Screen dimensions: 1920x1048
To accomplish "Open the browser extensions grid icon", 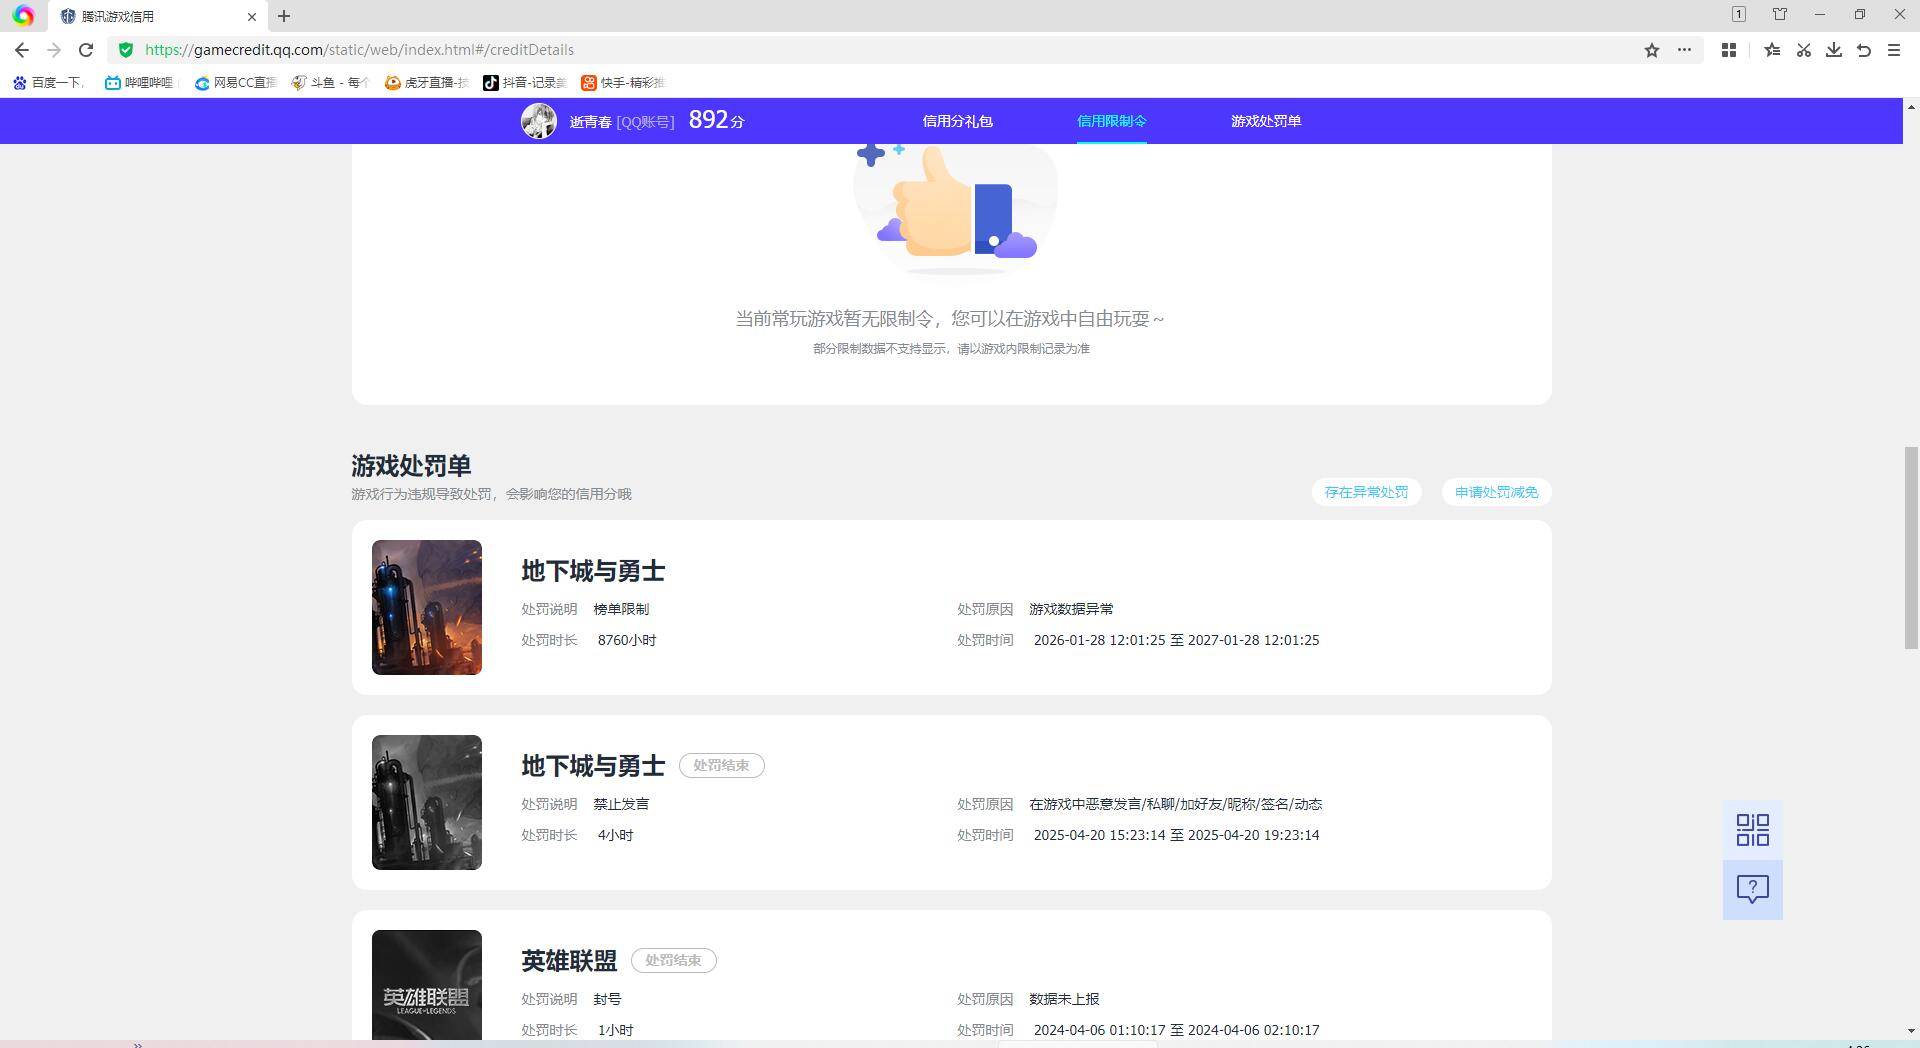I will click(x=1728, y=49).
